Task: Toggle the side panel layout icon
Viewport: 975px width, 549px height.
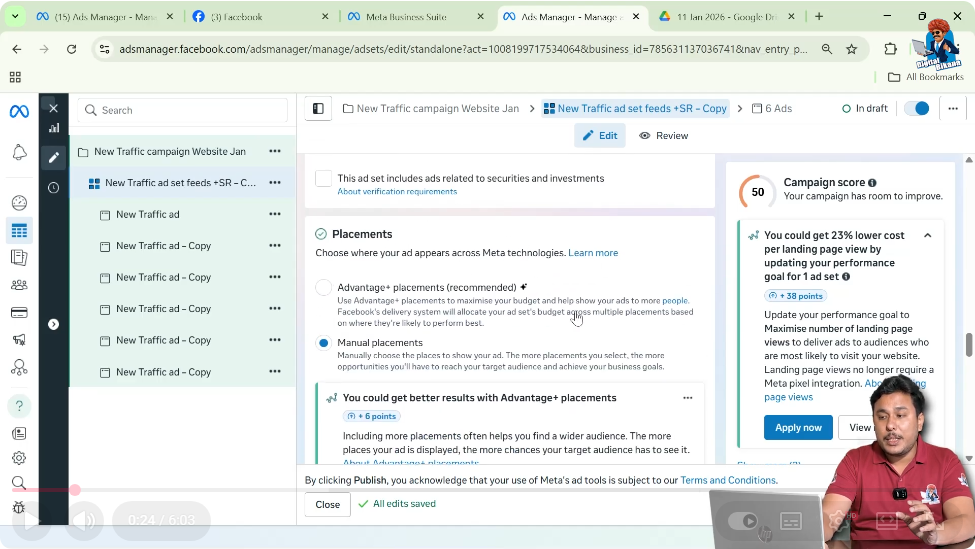Action: coord(318,109)
